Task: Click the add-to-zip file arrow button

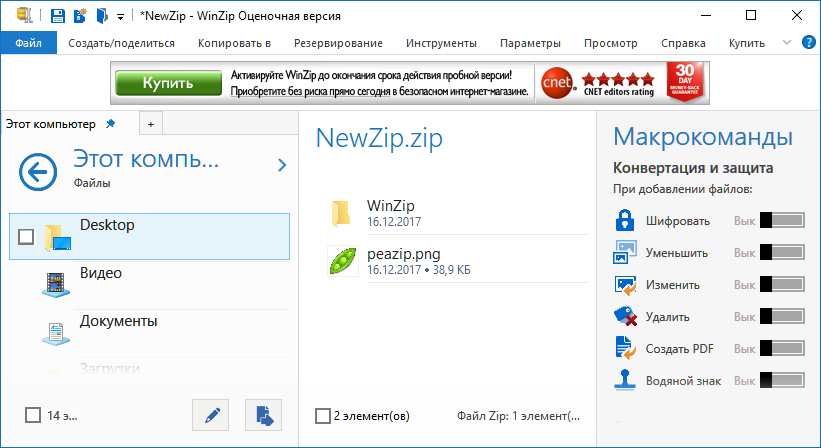Action: pyautogui.click(x=263, y=415)
